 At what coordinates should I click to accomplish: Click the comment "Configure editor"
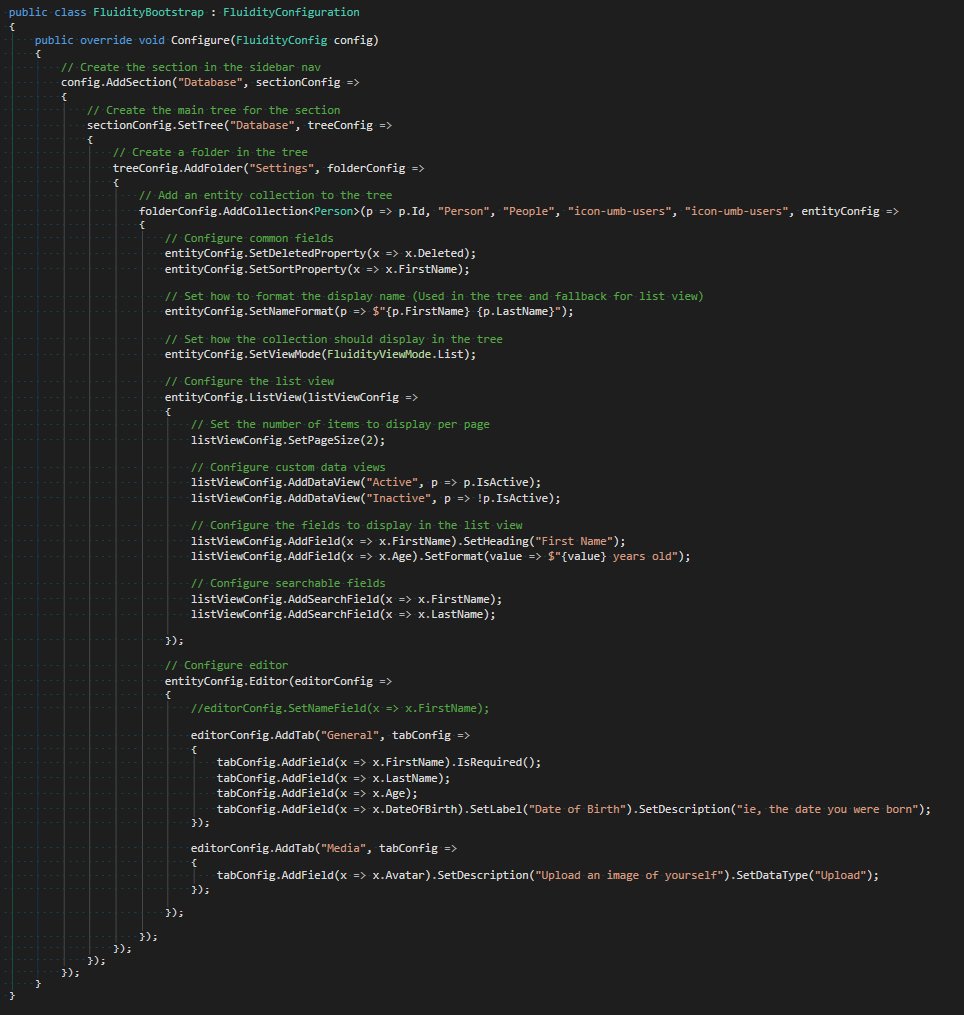(x=227, y=665)
